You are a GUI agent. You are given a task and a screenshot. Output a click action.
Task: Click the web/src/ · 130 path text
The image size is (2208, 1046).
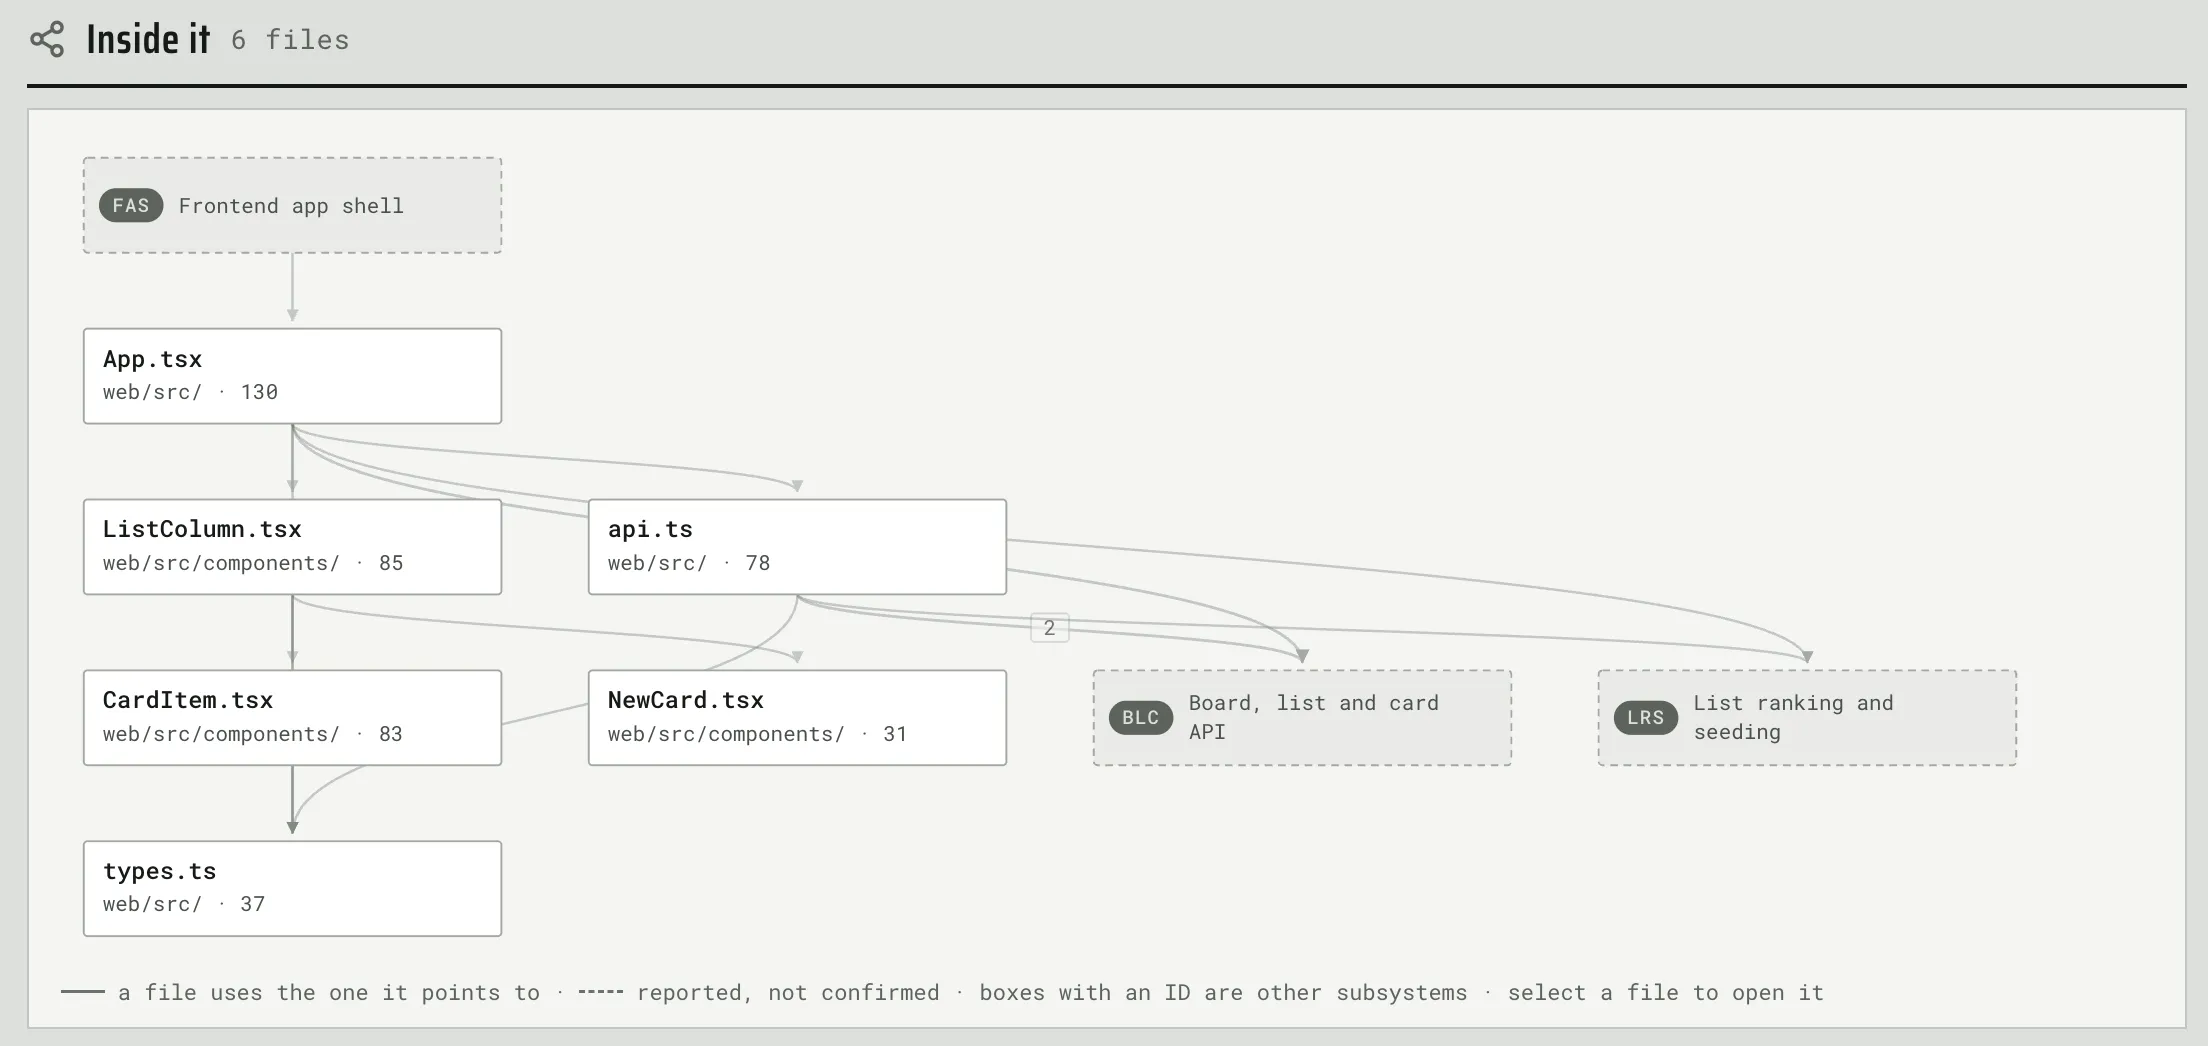pyautogui.click(x=190, y=392)
